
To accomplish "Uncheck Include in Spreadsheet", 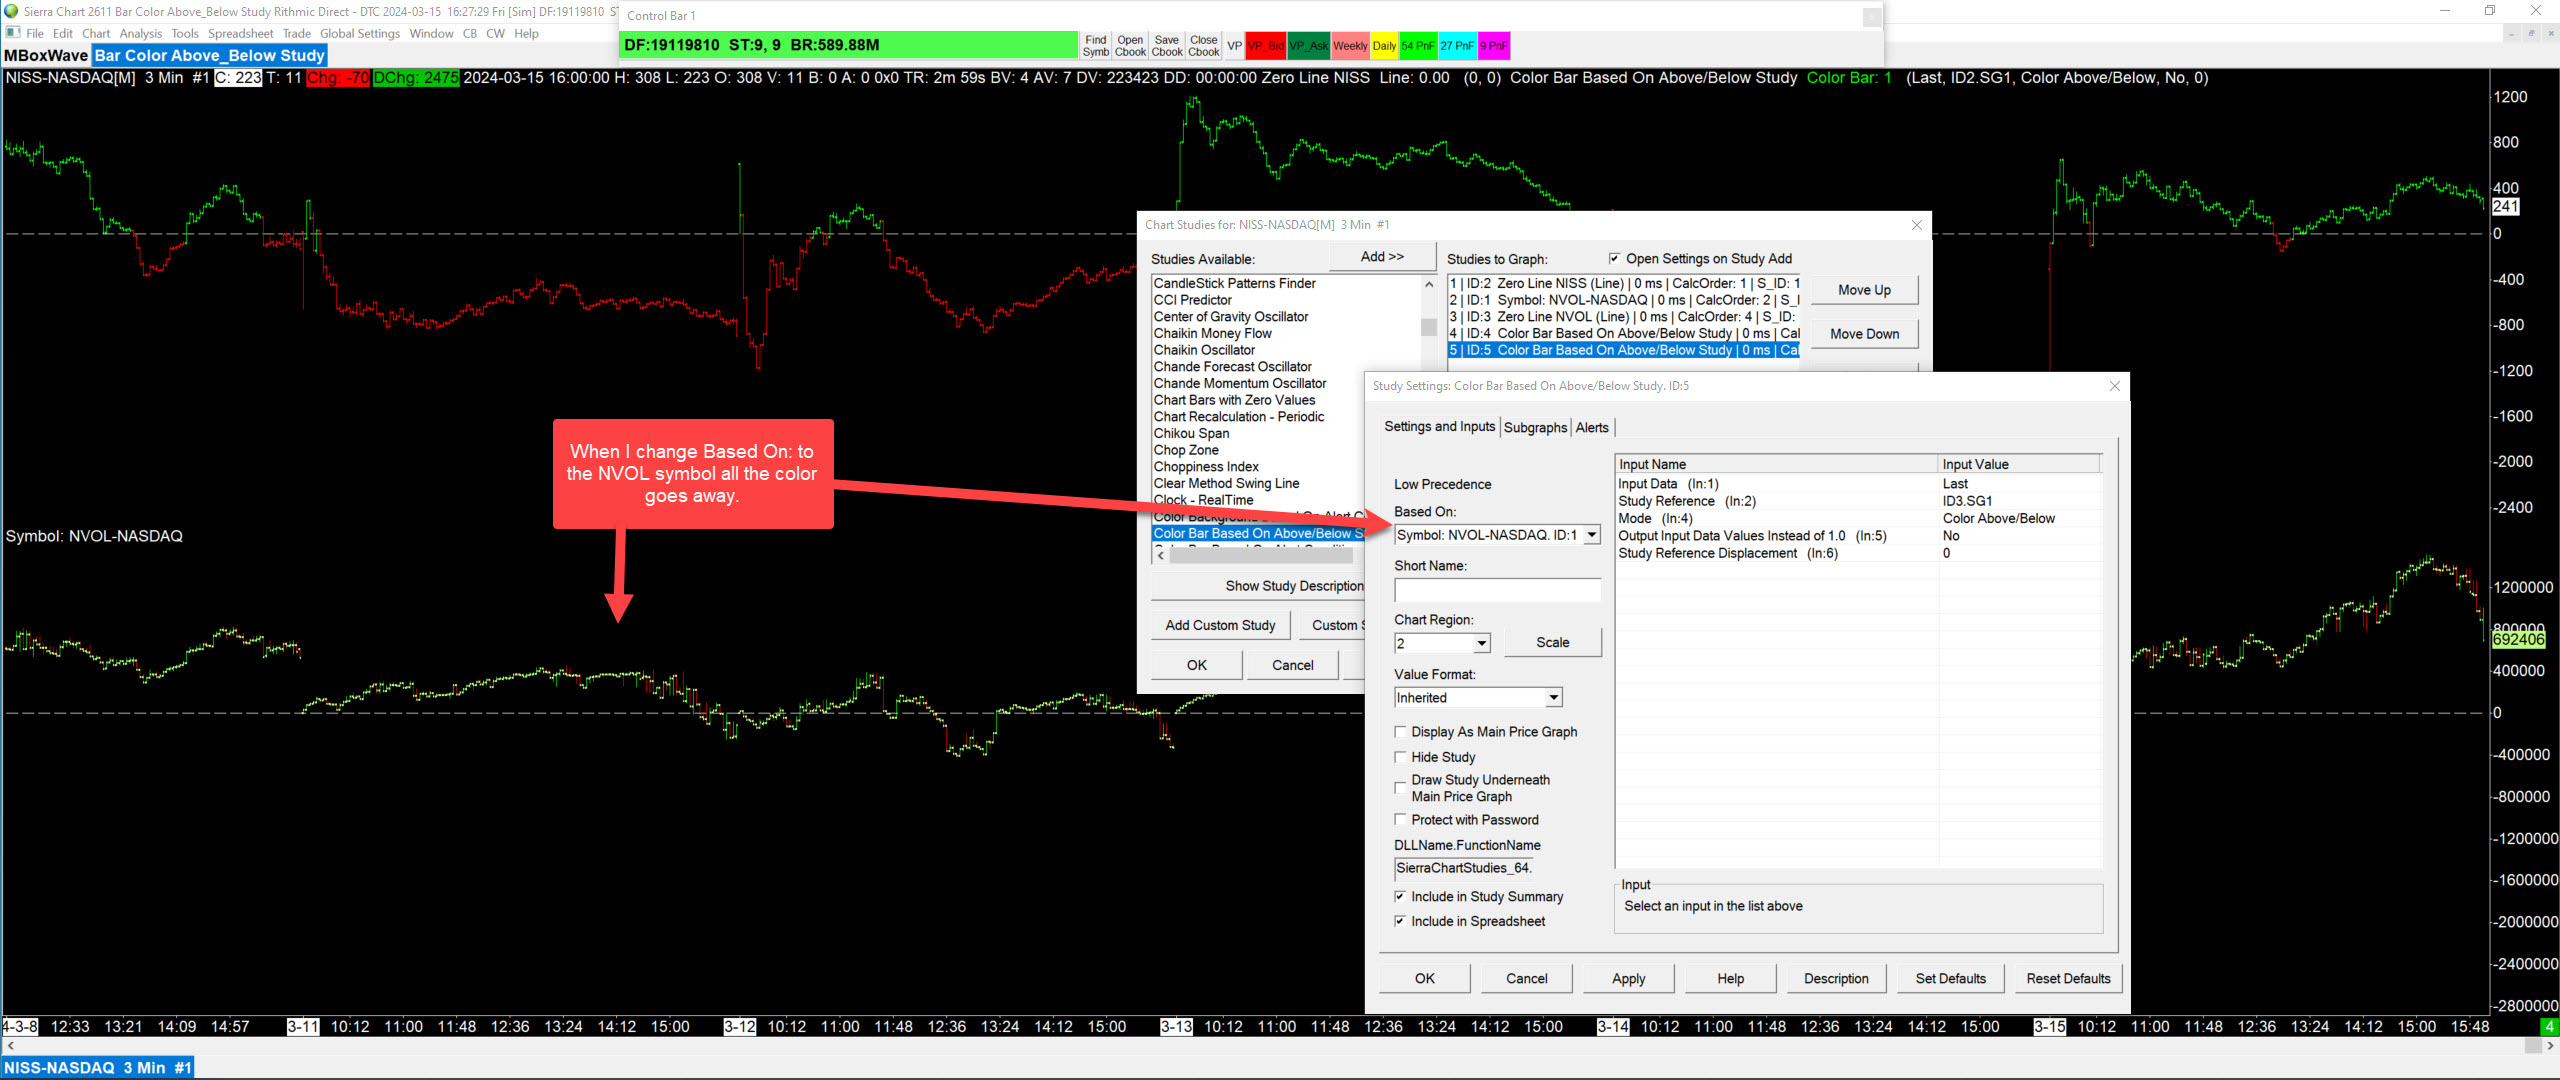I will tap(1401, 921).
